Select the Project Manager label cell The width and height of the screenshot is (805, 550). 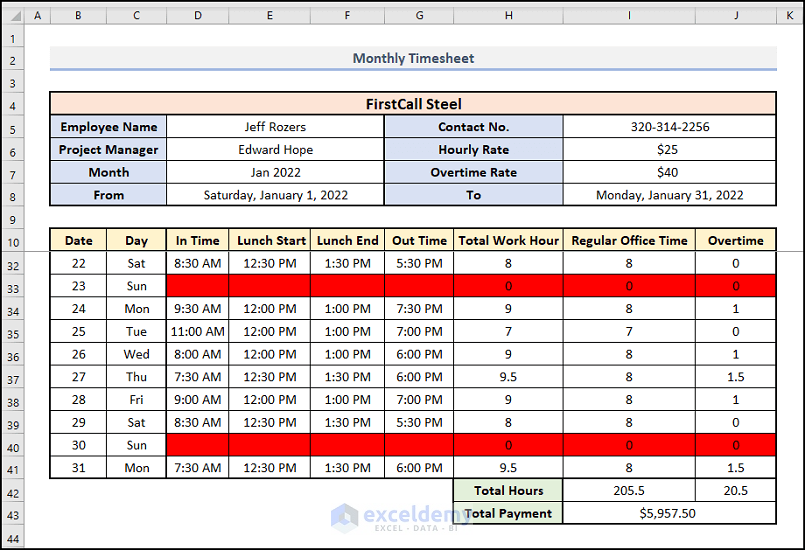108,149
